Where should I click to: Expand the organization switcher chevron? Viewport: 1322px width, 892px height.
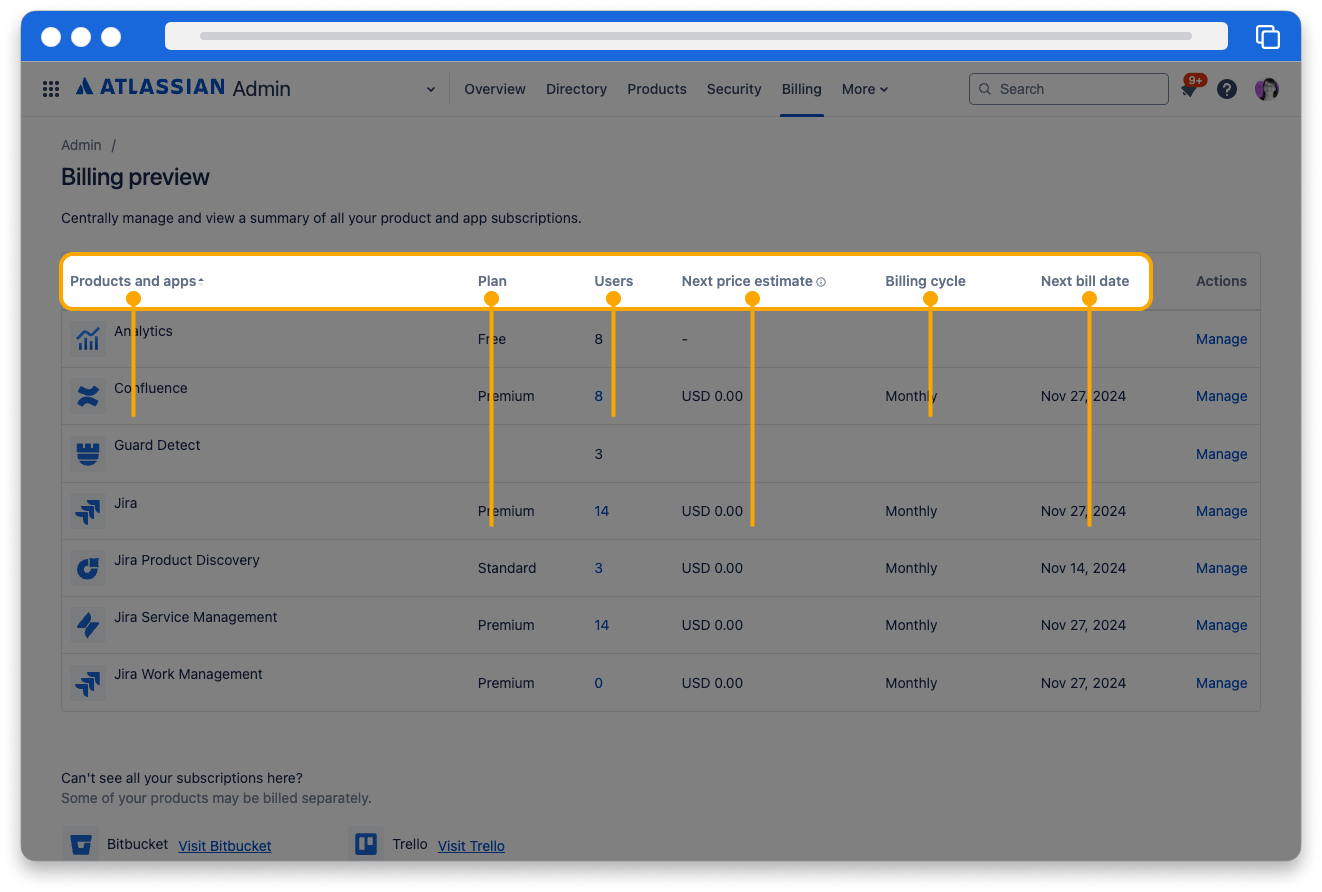(x=431, y=89)
